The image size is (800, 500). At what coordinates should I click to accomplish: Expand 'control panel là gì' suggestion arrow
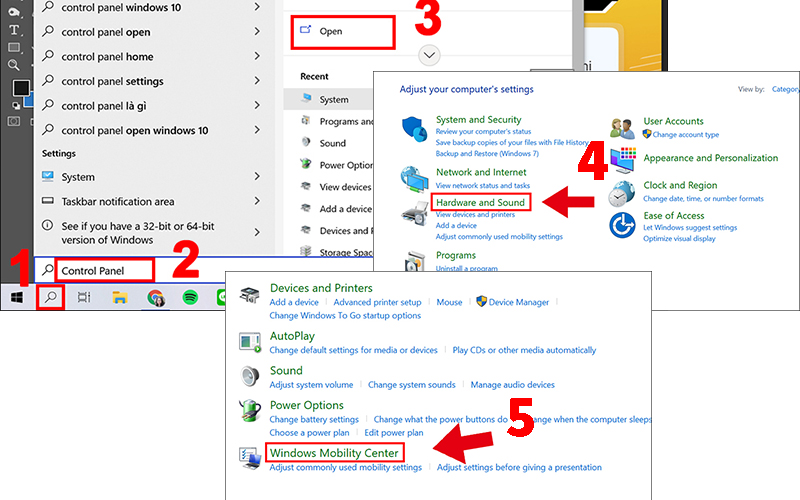coord(257,105)
